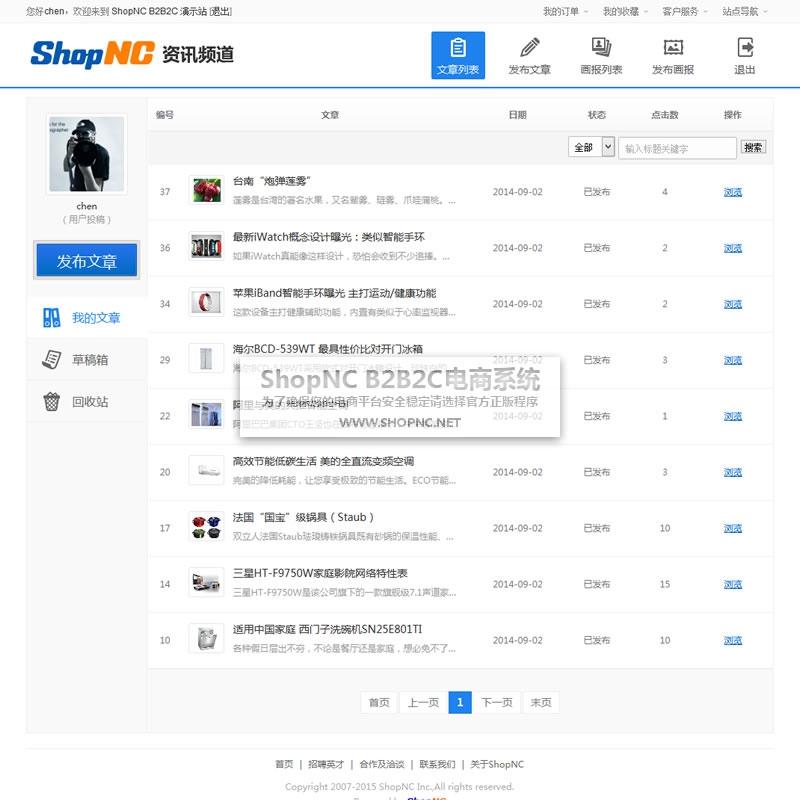Click 浏览 link for article 10
The height and width of the screenshot is (800, 800).
[733, 641]
